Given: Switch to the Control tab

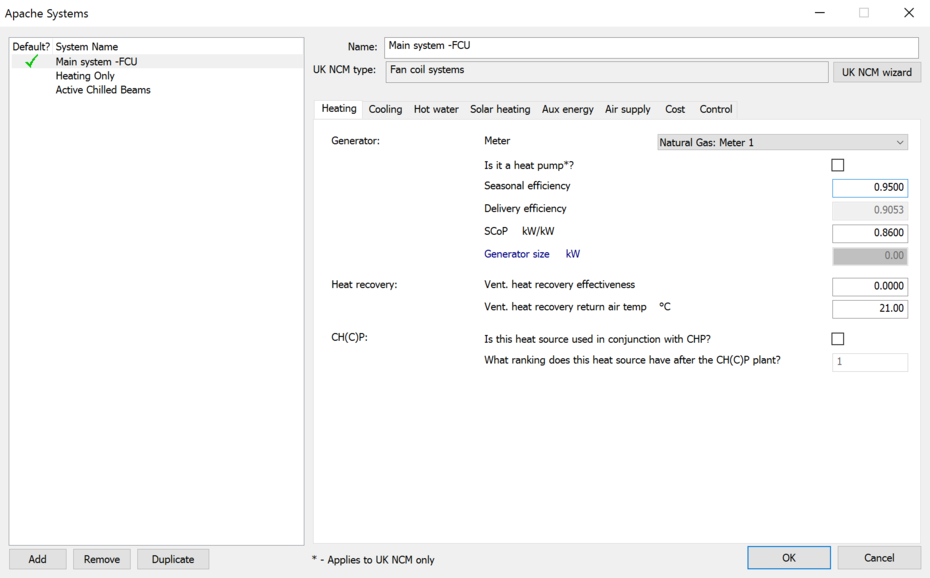Looking at the screenshot, I should pyautogui.click(x=716, y=109).
